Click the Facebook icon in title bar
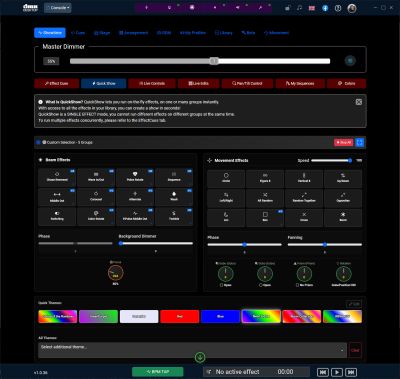The height and width of the screenshot is (379, 400). click(325, 8)
